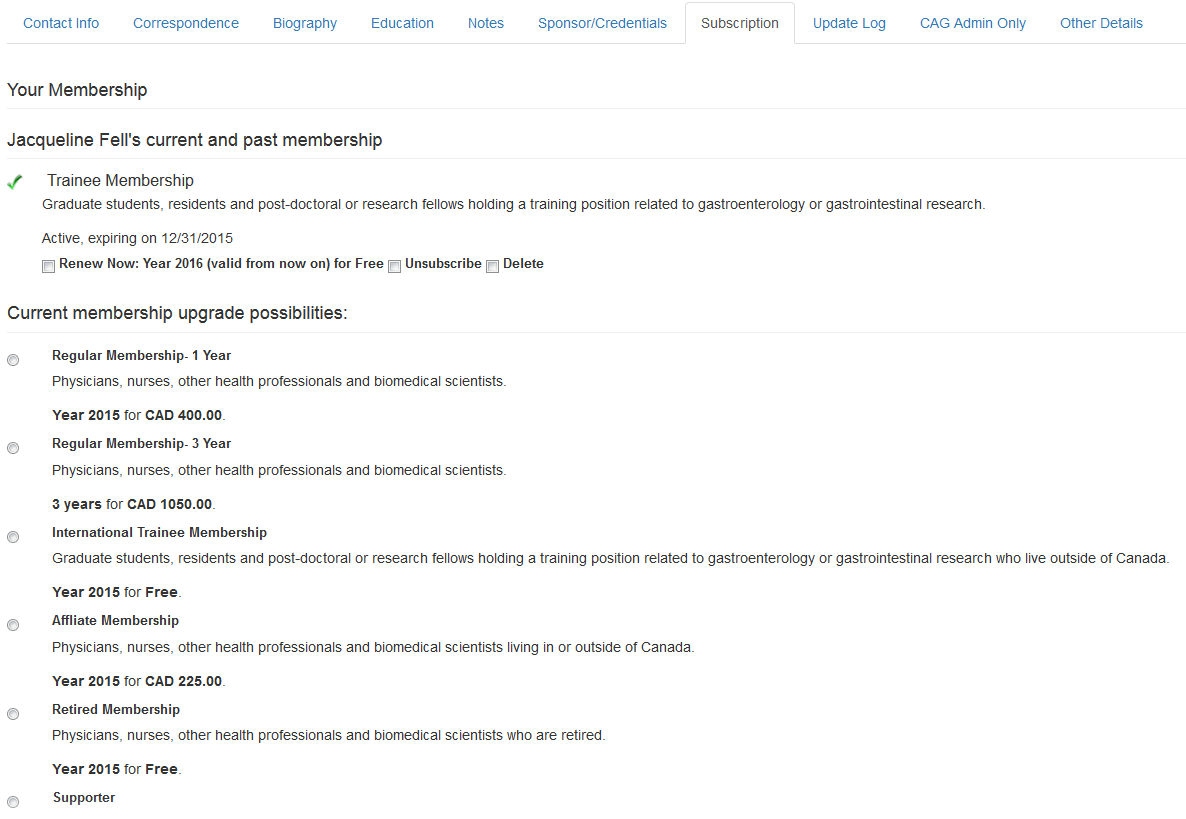The width and height of the screenshot is (1186, 819).
Task: Open the Contact Info tab
Action: pos(61,23)
